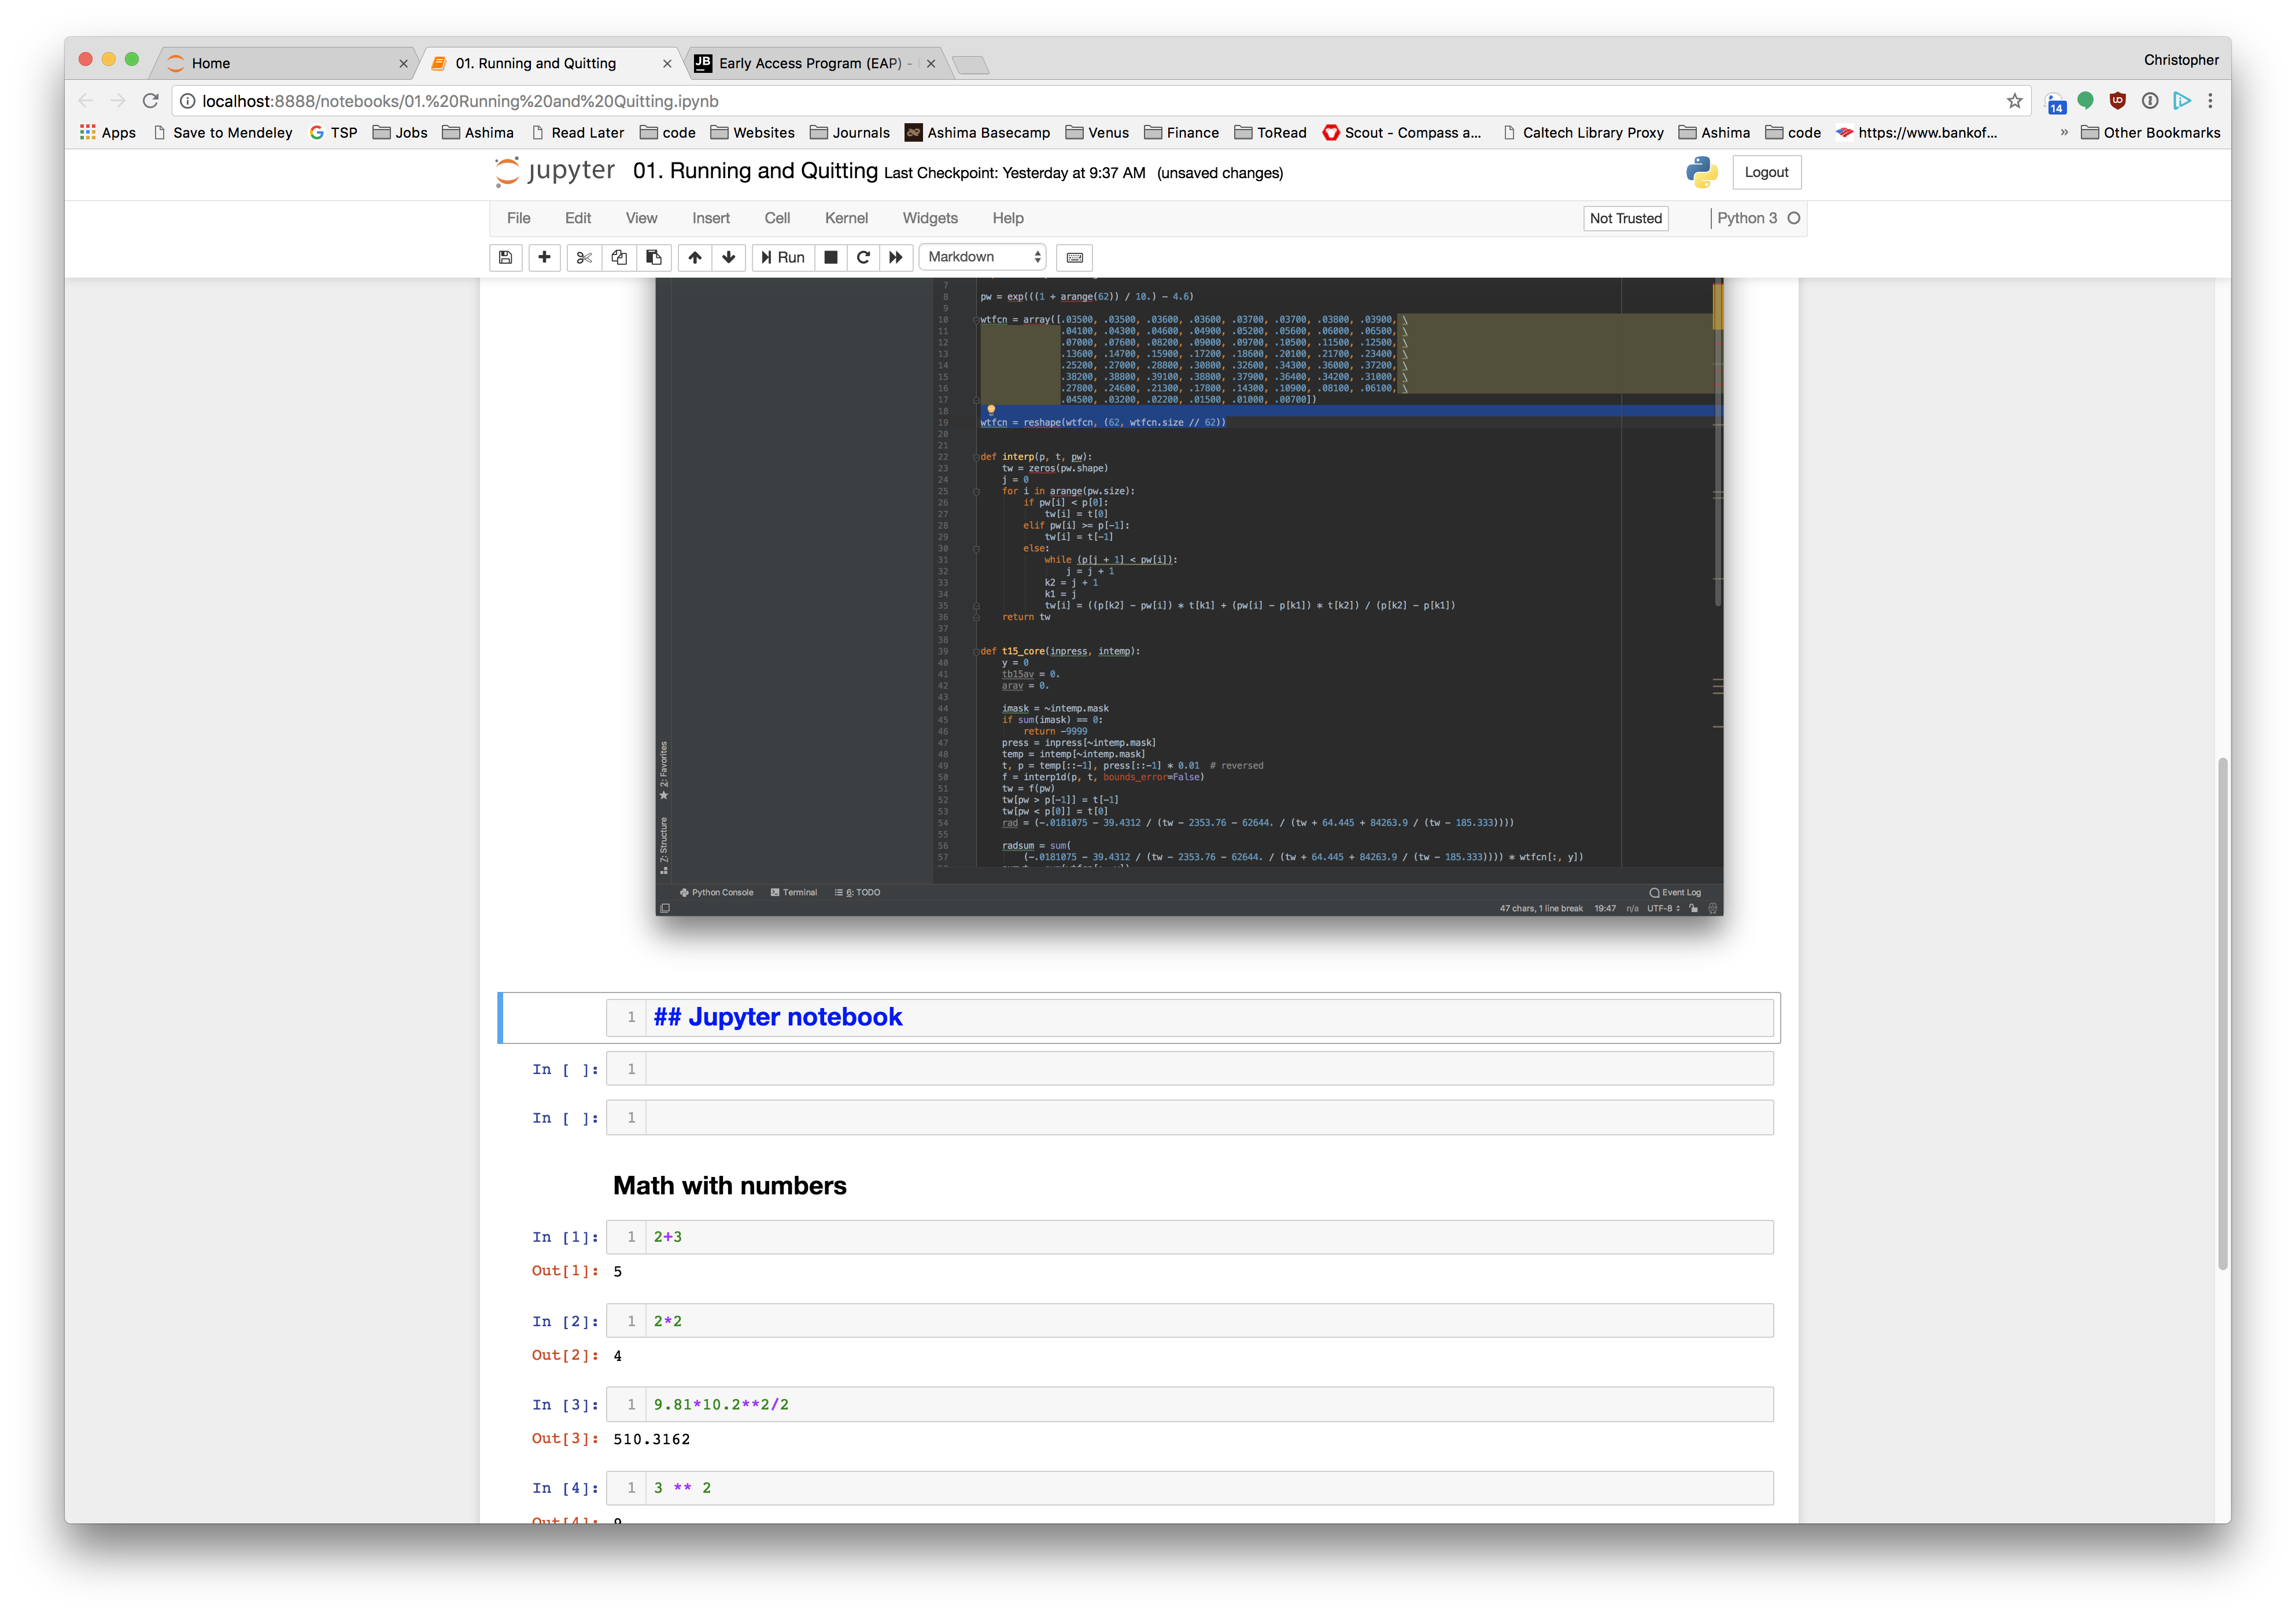2296x1616 pixels.
Task: Click the save and checkpoint icon
Action: tap(506, 257)
